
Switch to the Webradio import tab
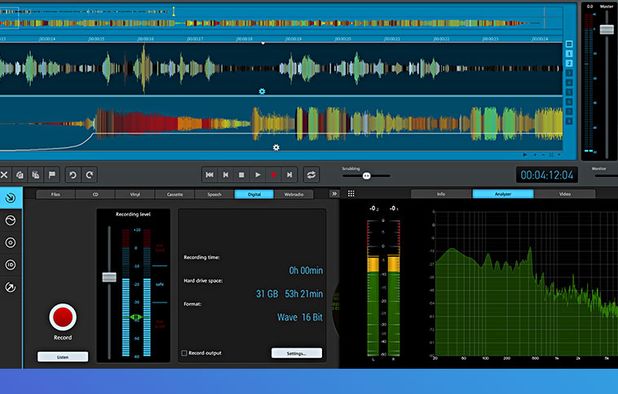coord(294,194)
